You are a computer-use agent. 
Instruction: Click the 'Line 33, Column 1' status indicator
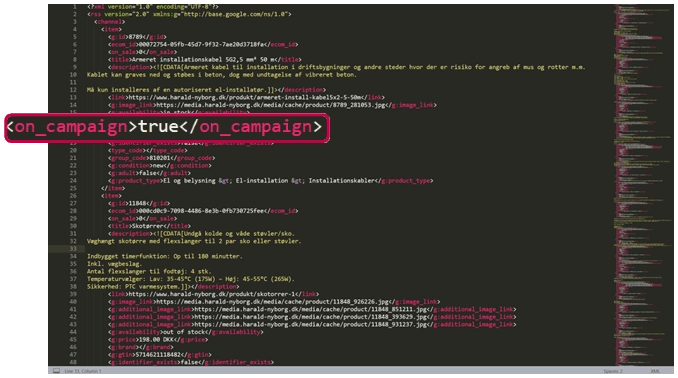(83, 371)
